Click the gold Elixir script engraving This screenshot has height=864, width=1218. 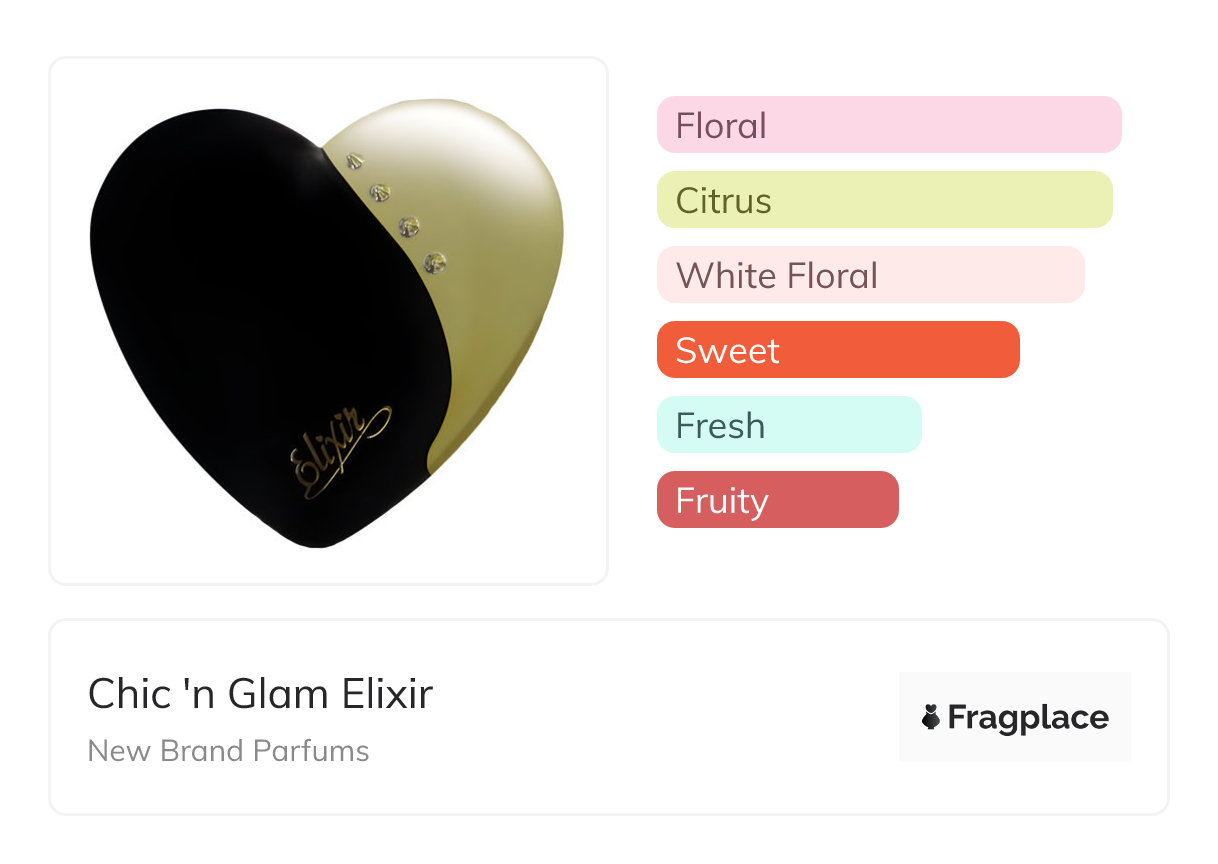(338, 451)
